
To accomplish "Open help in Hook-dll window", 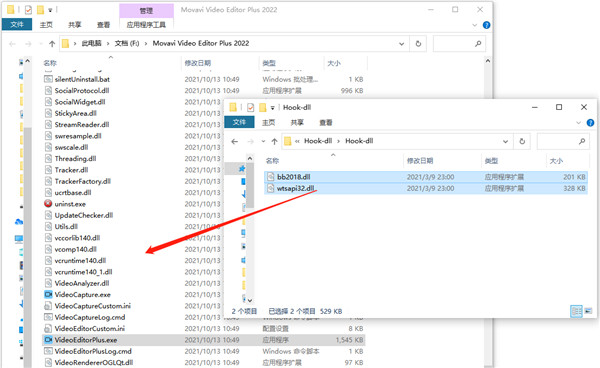I will click(x=590, y=122).
